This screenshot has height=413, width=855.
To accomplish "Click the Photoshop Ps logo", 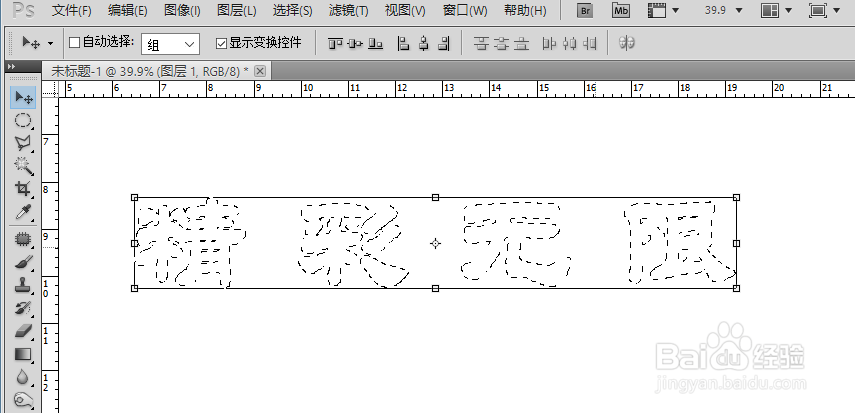I will 23,10.
